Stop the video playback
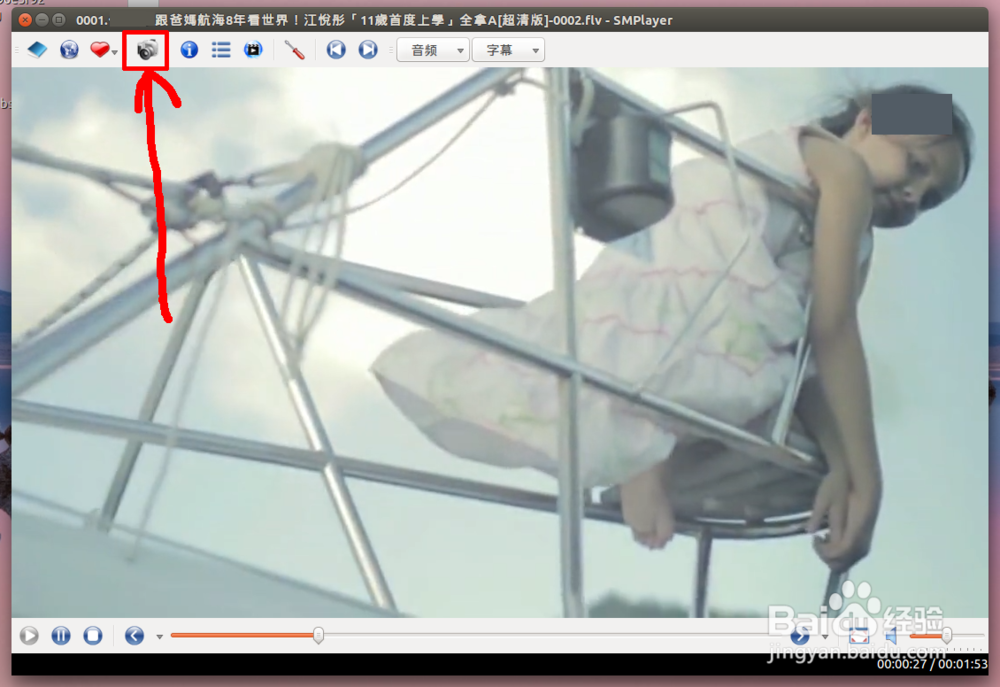Screen dimensions: 1000x687 pyautogui.click(x=93, y=635)
